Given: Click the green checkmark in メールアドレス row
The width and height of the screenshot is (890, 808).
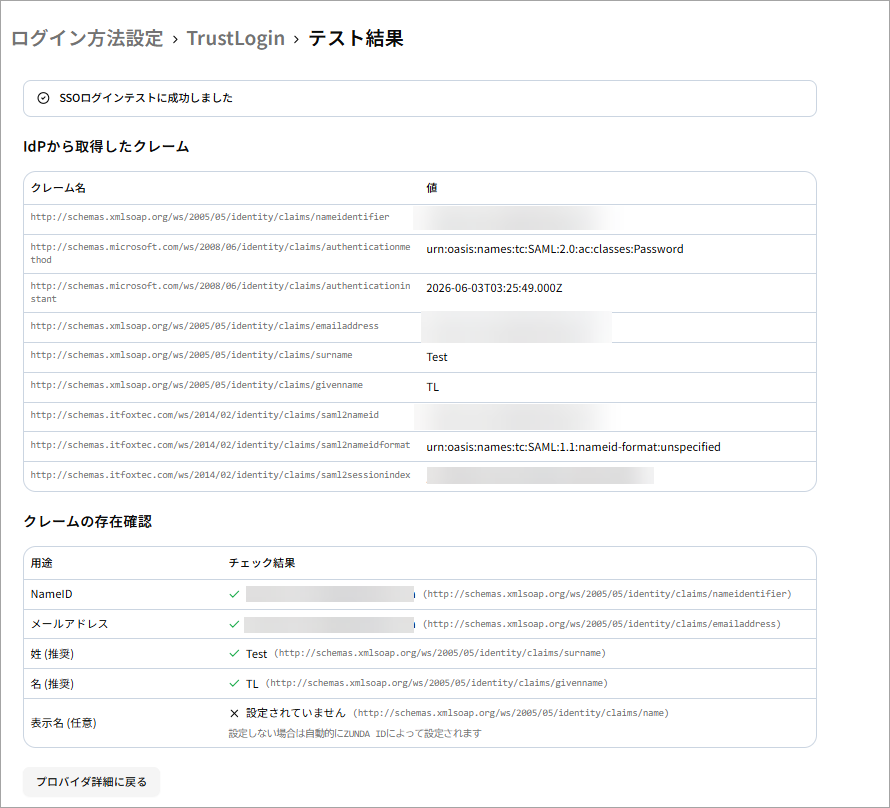Looking at the screenshot, I should coord(234,624).
